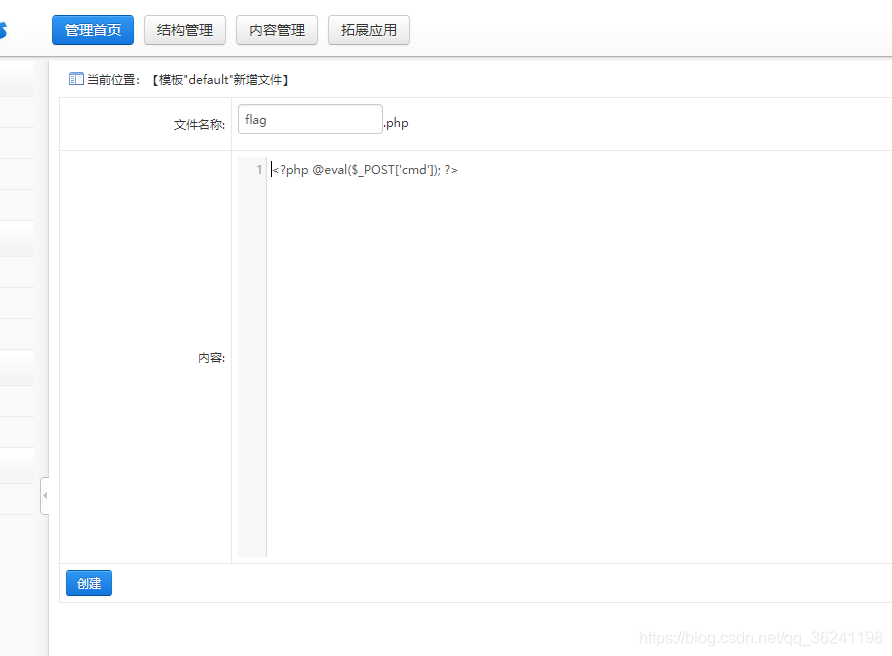
Task: Open the 内容管理 tab
Action: coord(277,30)
